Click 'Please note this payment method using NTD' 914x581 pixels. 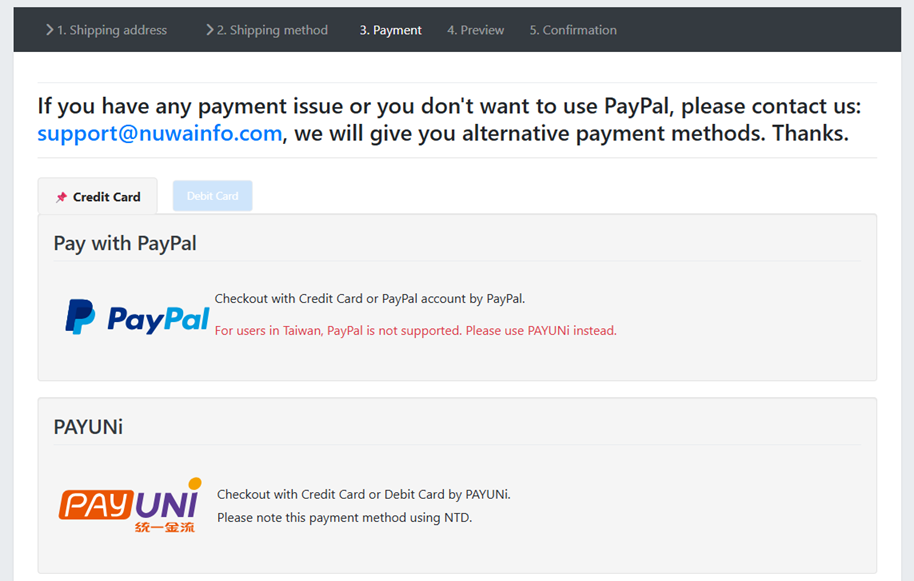344,517
